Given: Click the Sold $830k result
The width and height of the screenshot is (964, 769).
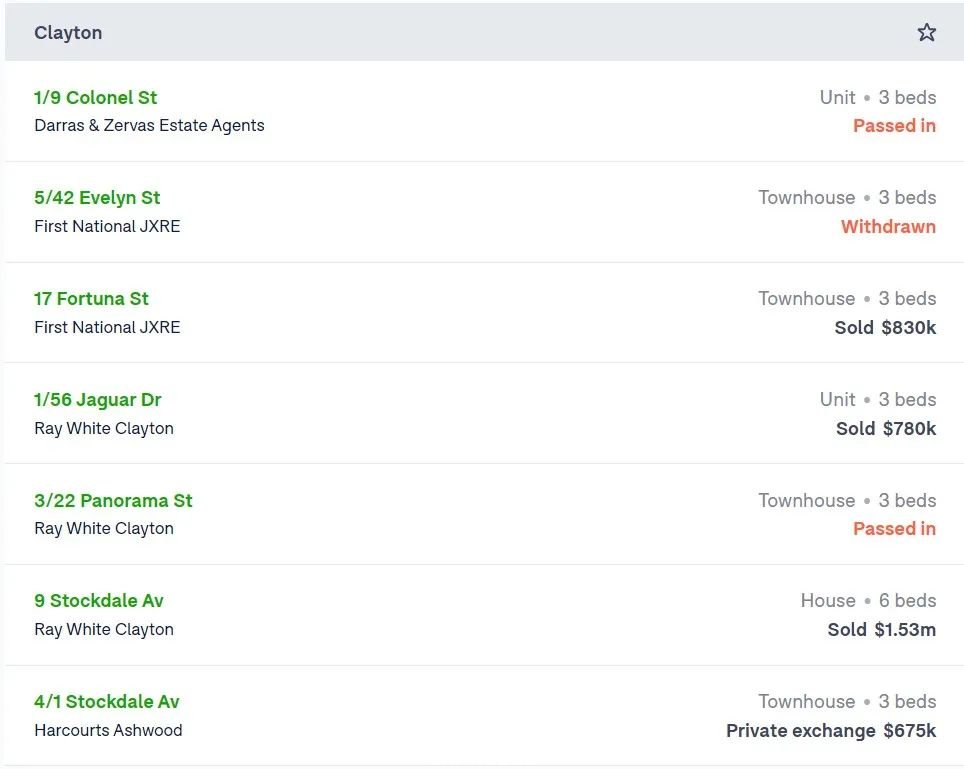Looking at the screenshot, I should point(885,328).
